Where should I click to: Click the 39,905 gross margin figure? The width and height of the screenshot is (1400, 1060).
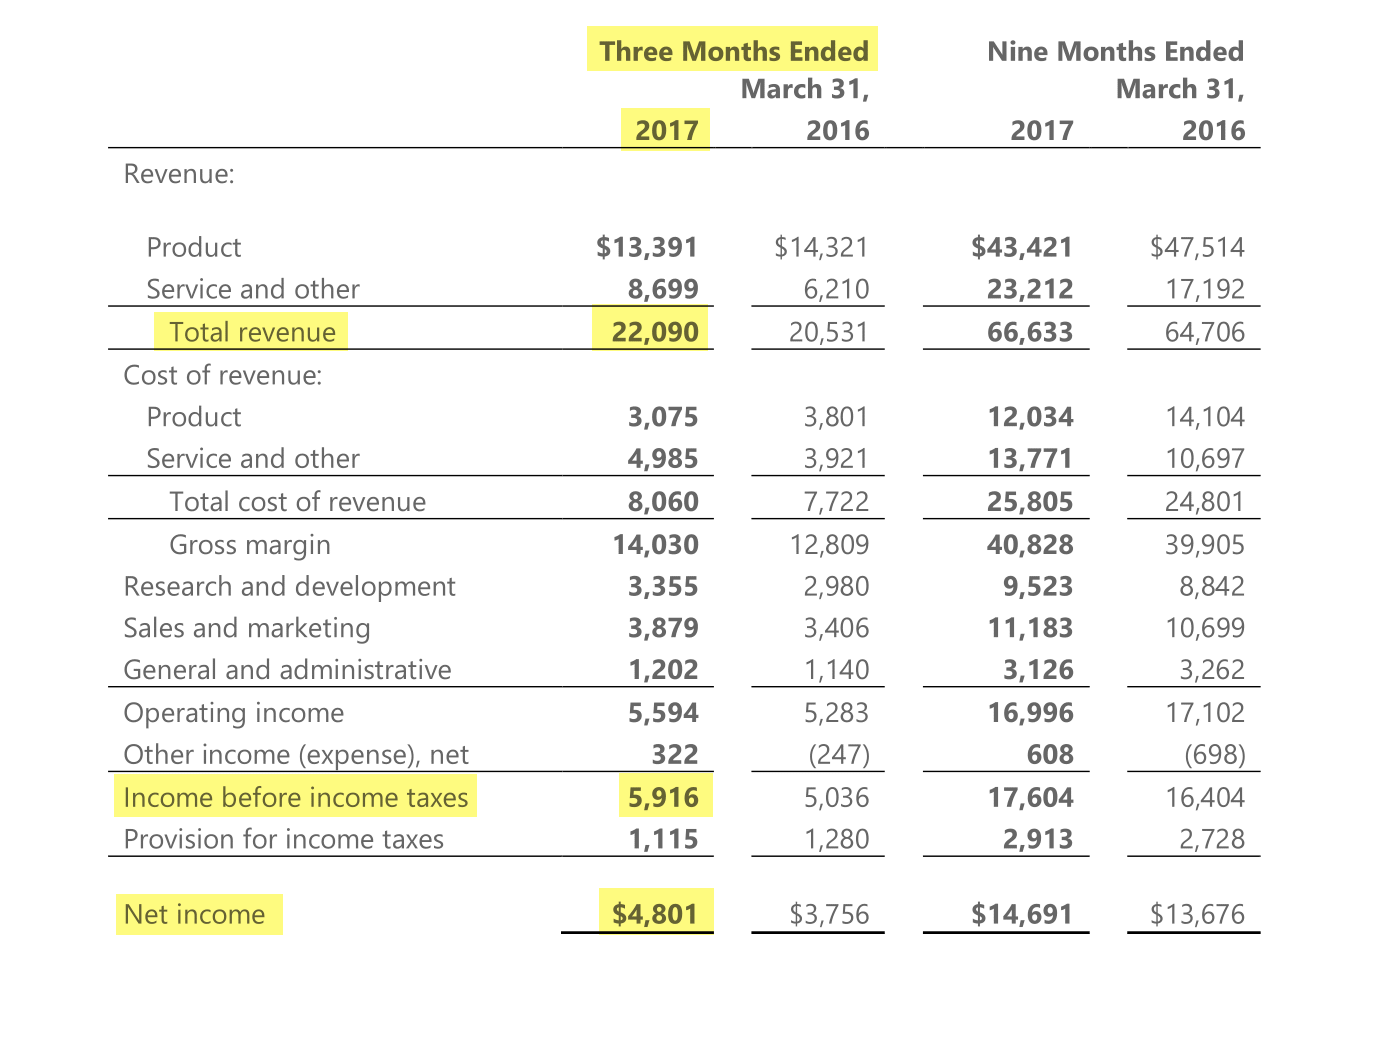pos(1205,545)
